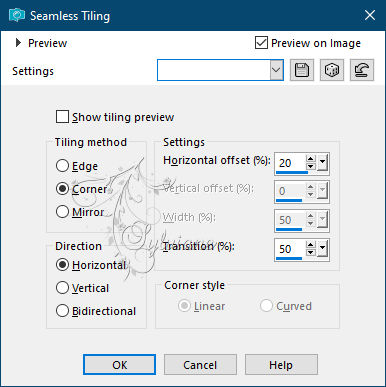Decrease Transition value with down spinner arrow
The image size is (386, 387).
(x=311, y=252)
